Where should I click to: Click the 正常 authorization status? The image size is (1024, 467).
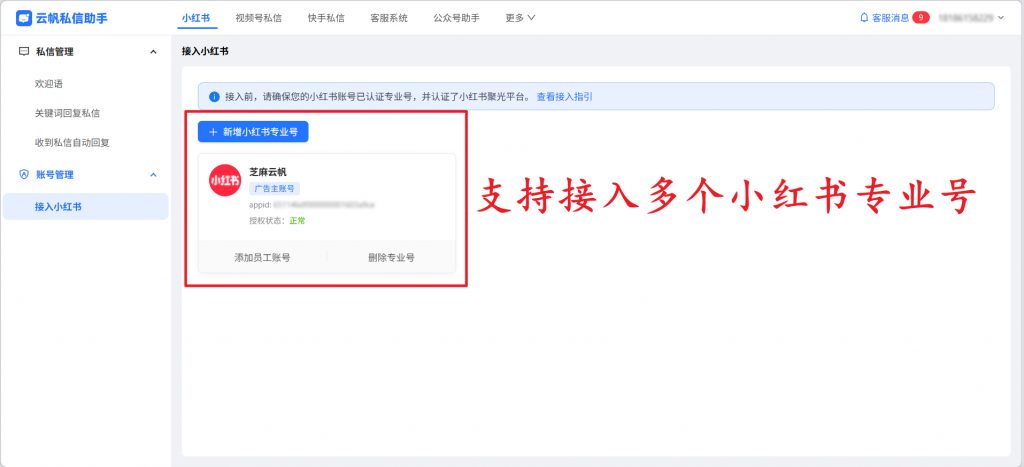pos(297,221)
